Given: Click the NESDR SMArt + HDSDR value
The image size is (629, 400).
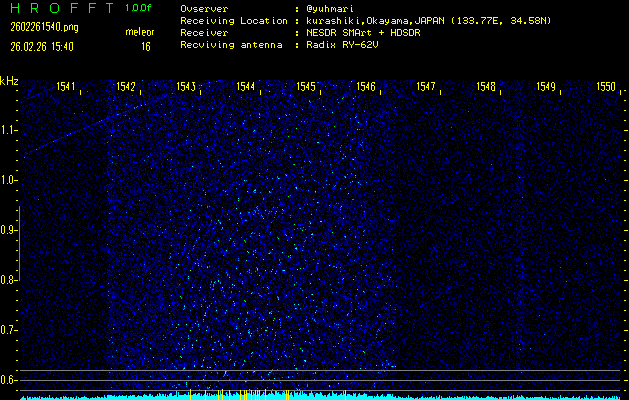Looking at the screenshot, I should (x=363, y=33).
